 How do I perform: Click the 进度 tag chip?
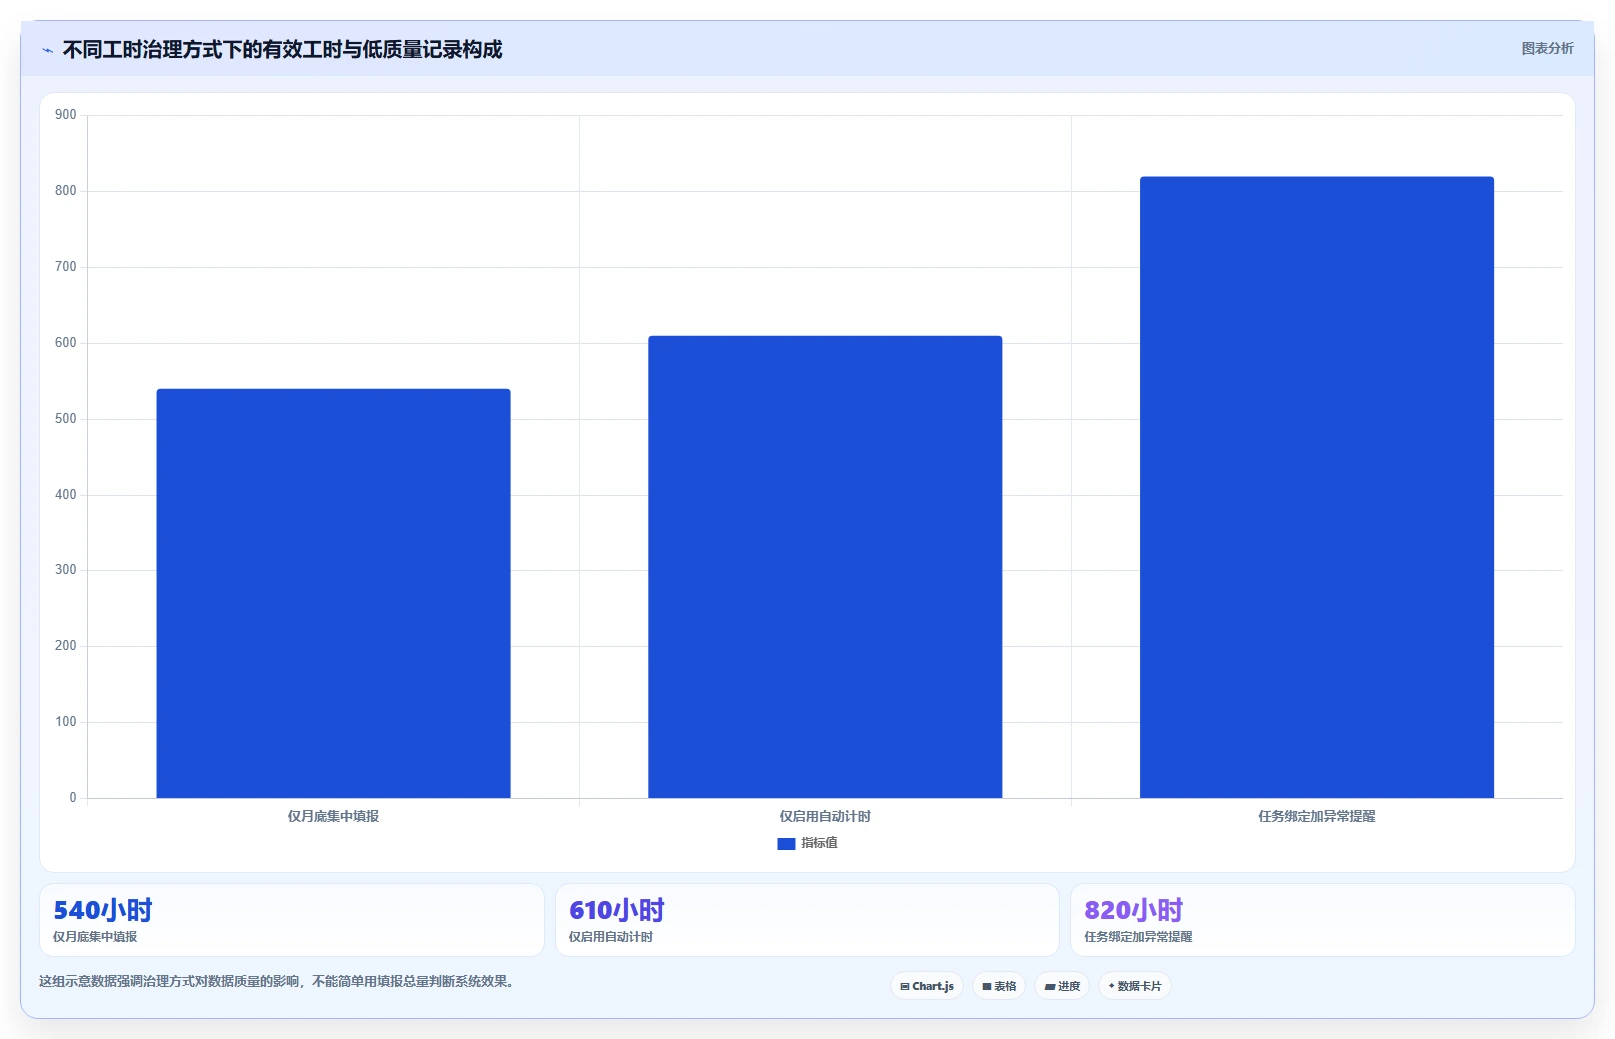click(x=1062, y=986)
